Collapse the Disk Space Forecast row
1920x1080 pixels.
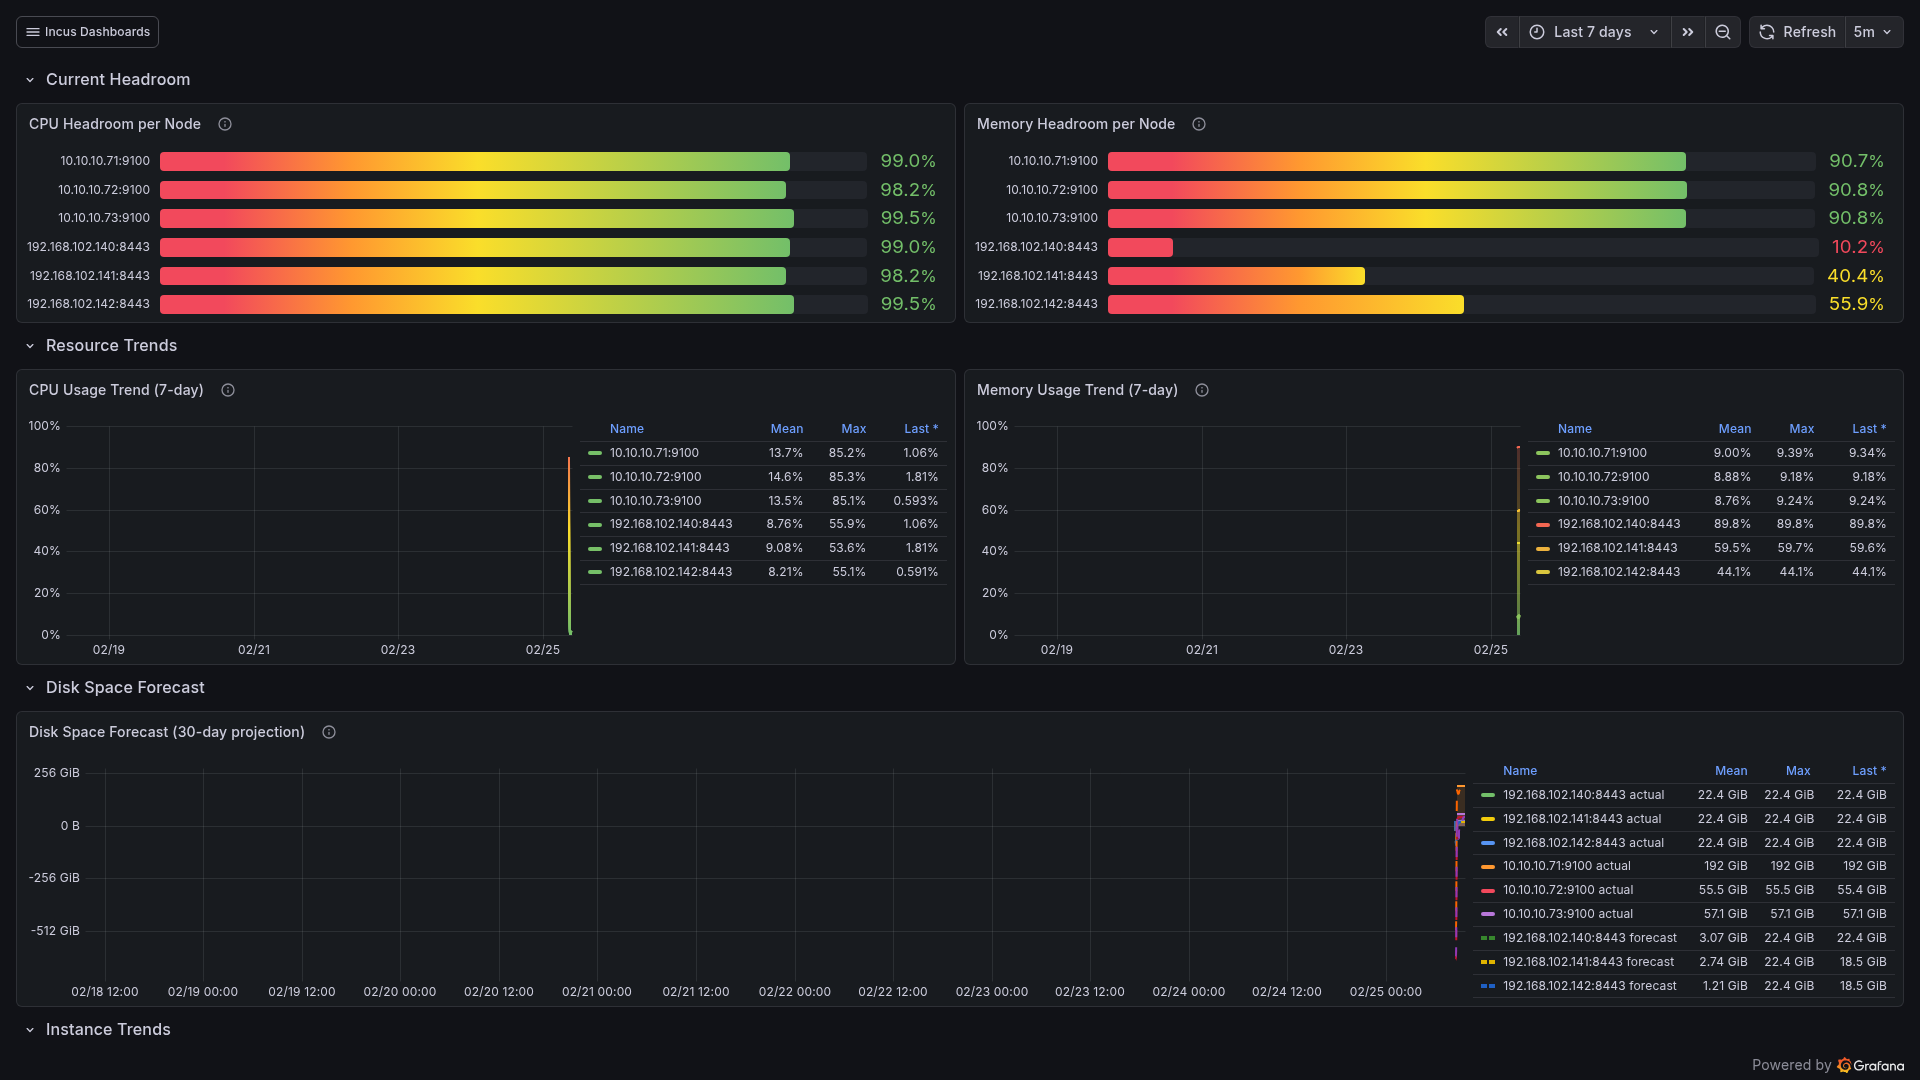click(30, 688)
